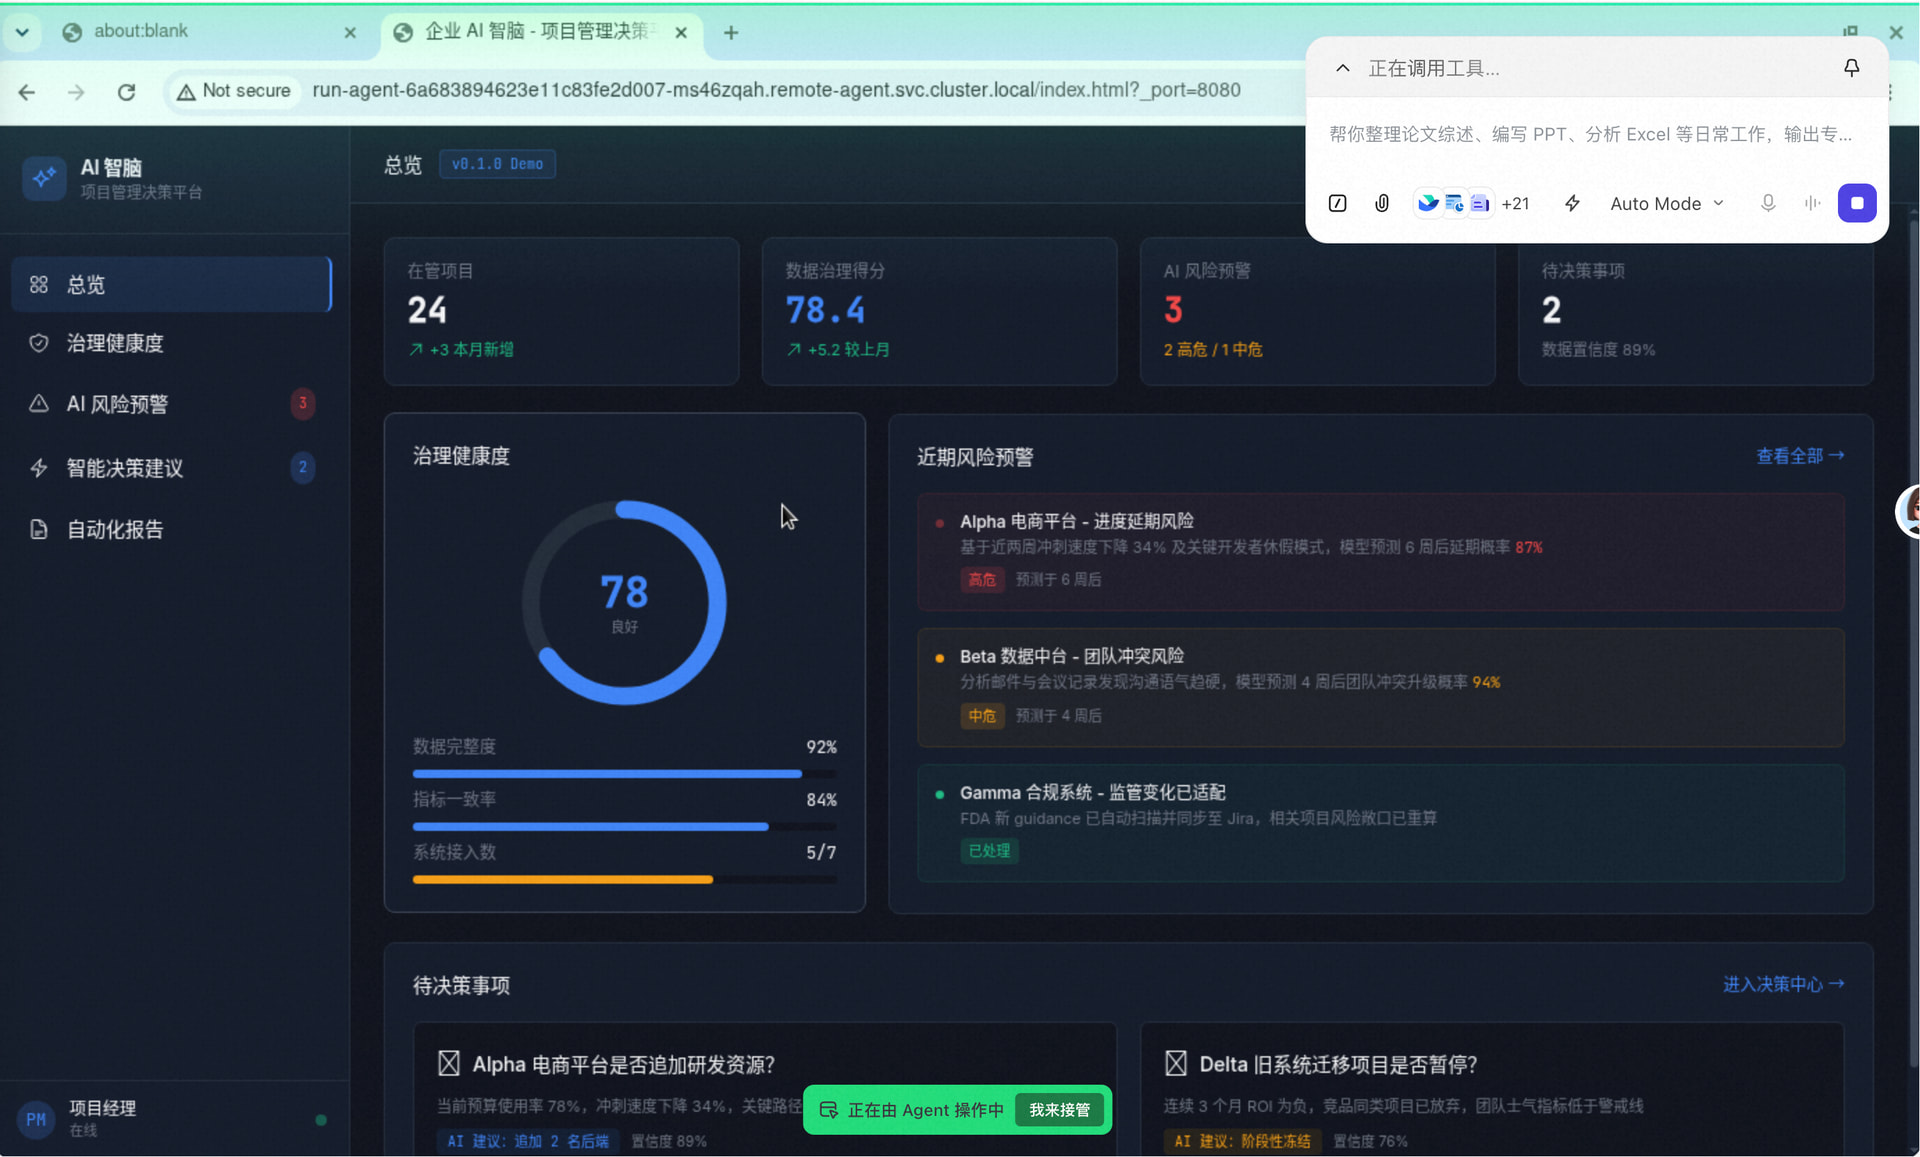Viewport: 1920px width, 1157px height.
Task: Open the Gamma 合规系统 alert card
Action: click(1380, 823)
